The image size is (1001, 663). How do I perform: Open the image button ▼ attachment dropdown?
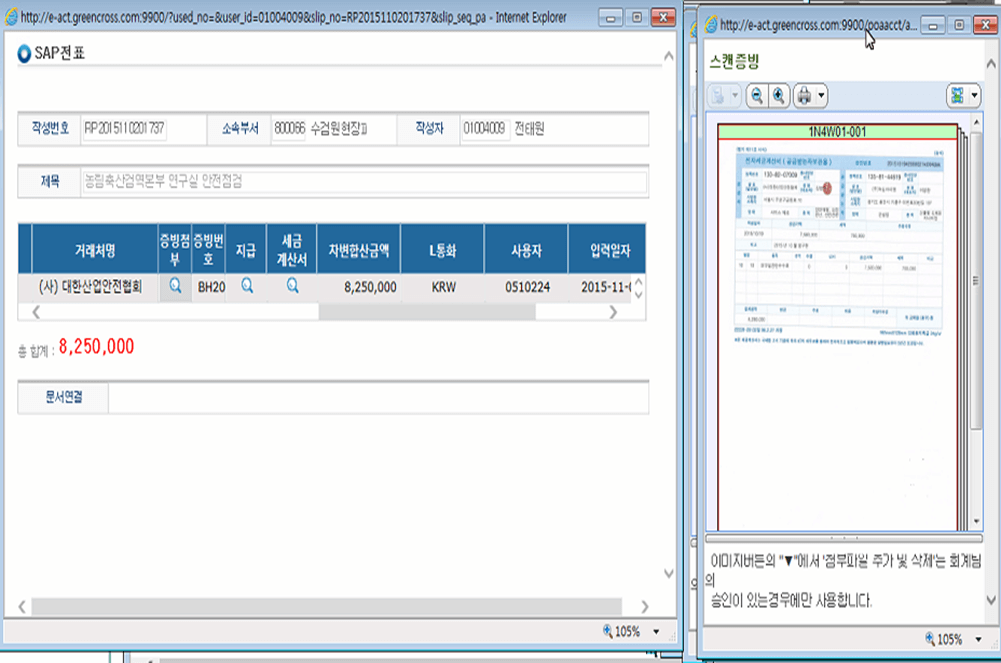(x=973, y=95)
